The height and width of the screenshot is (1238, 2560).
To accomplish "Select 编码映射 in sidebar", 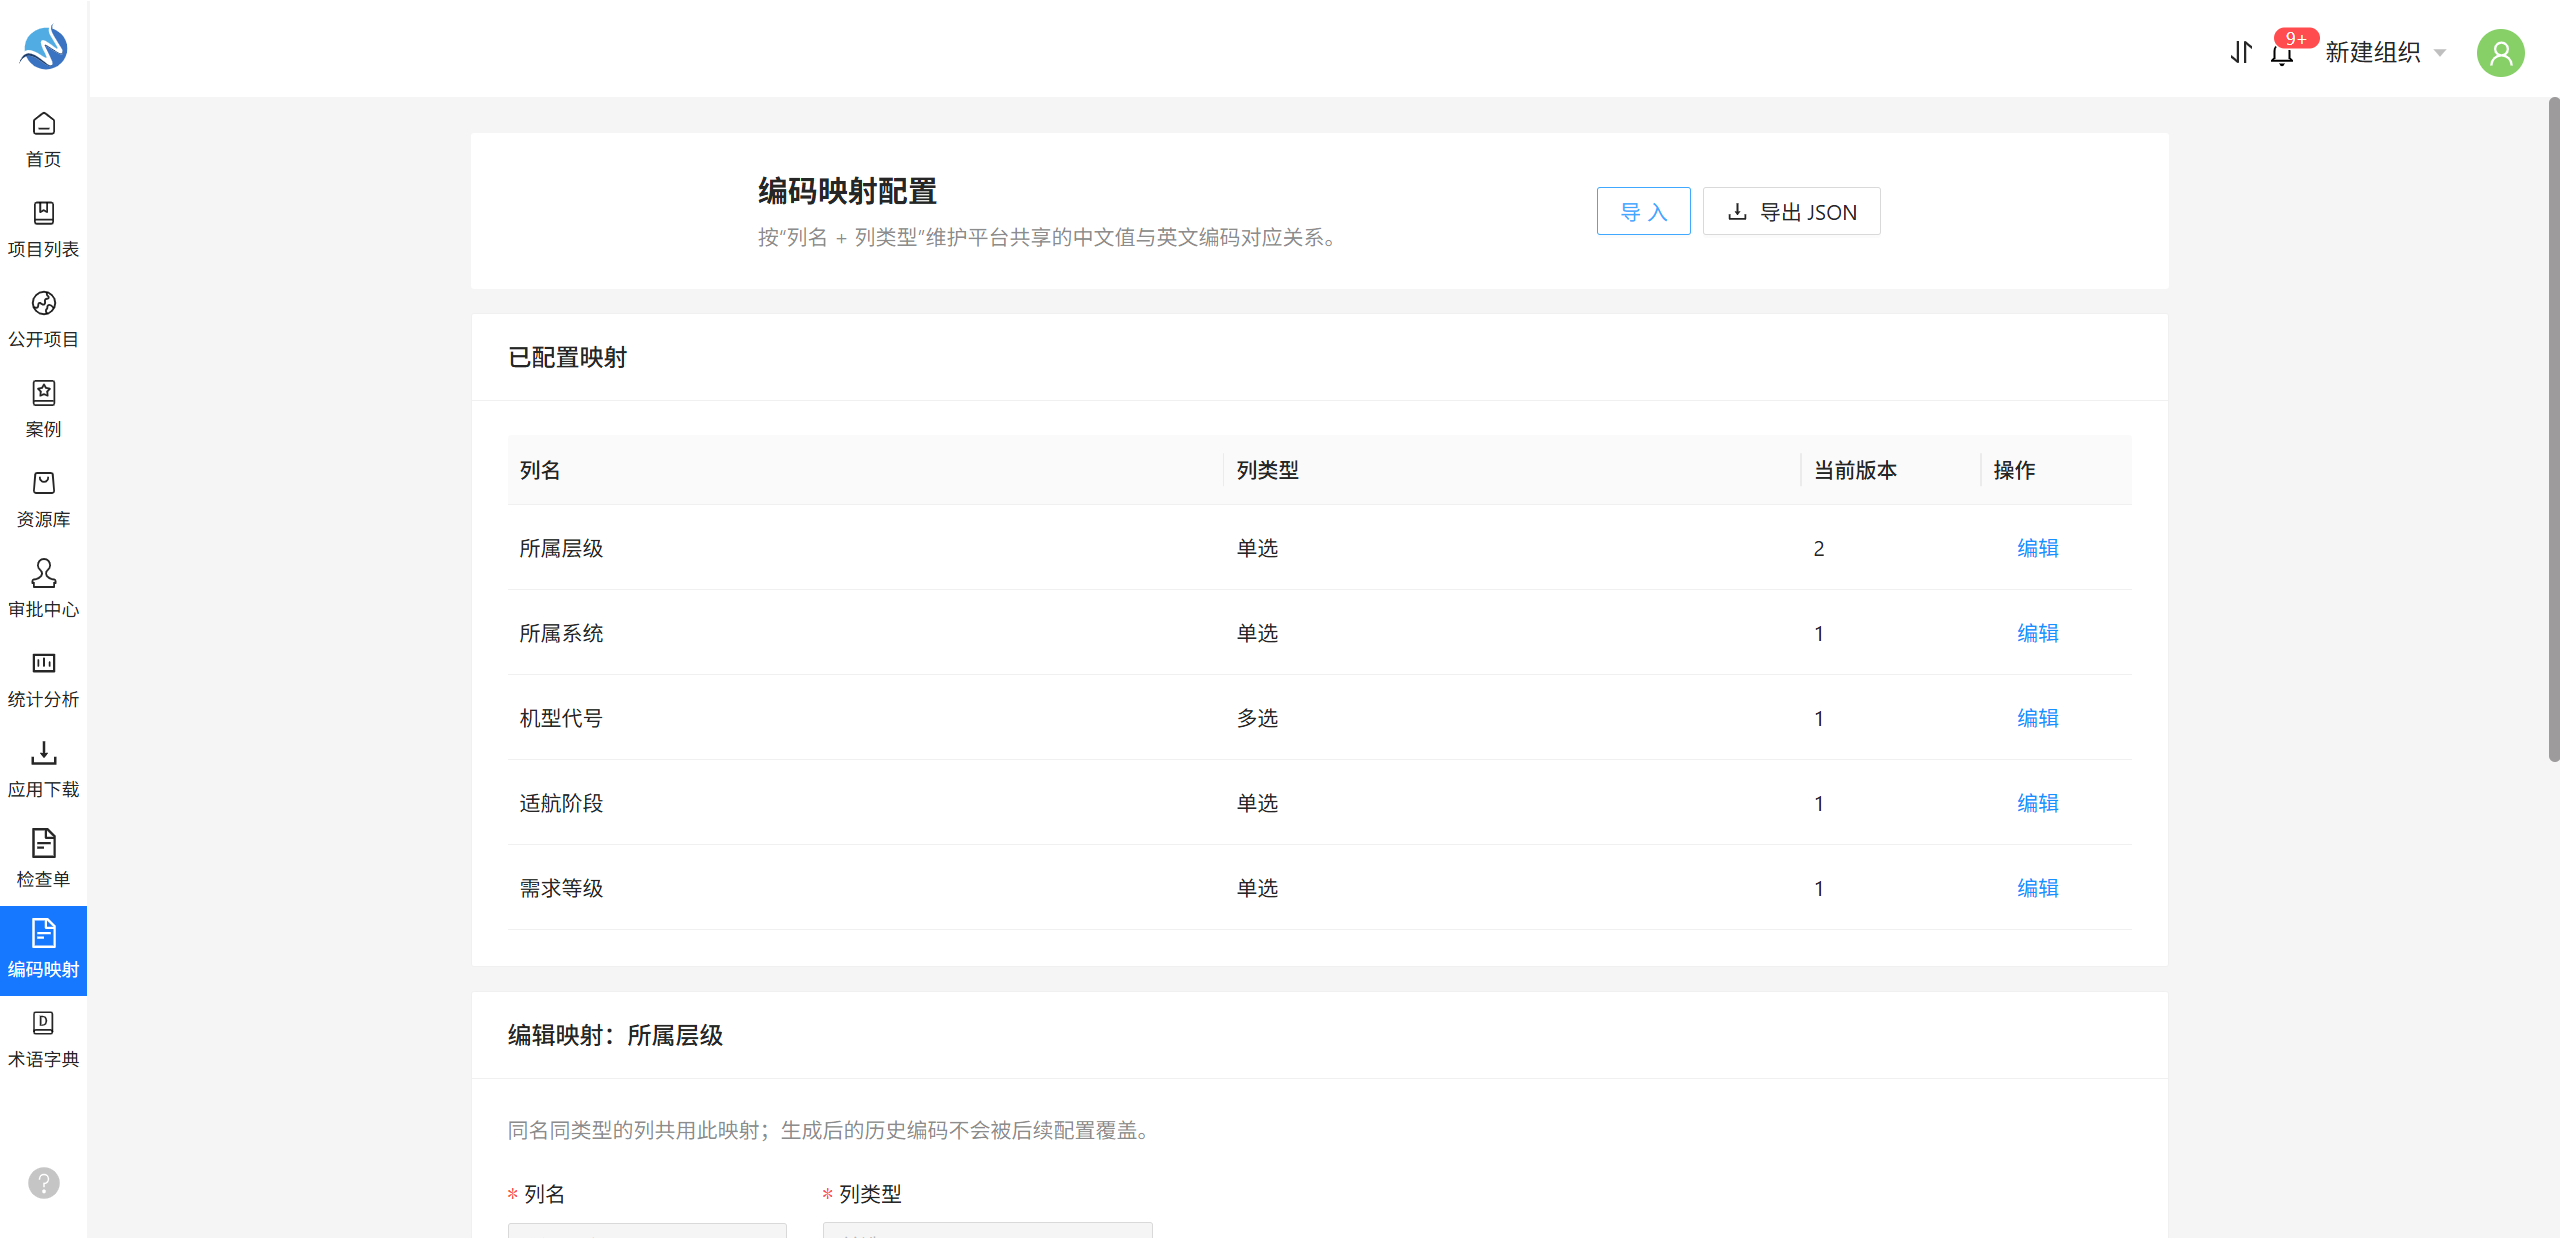I will coord(43,951).
